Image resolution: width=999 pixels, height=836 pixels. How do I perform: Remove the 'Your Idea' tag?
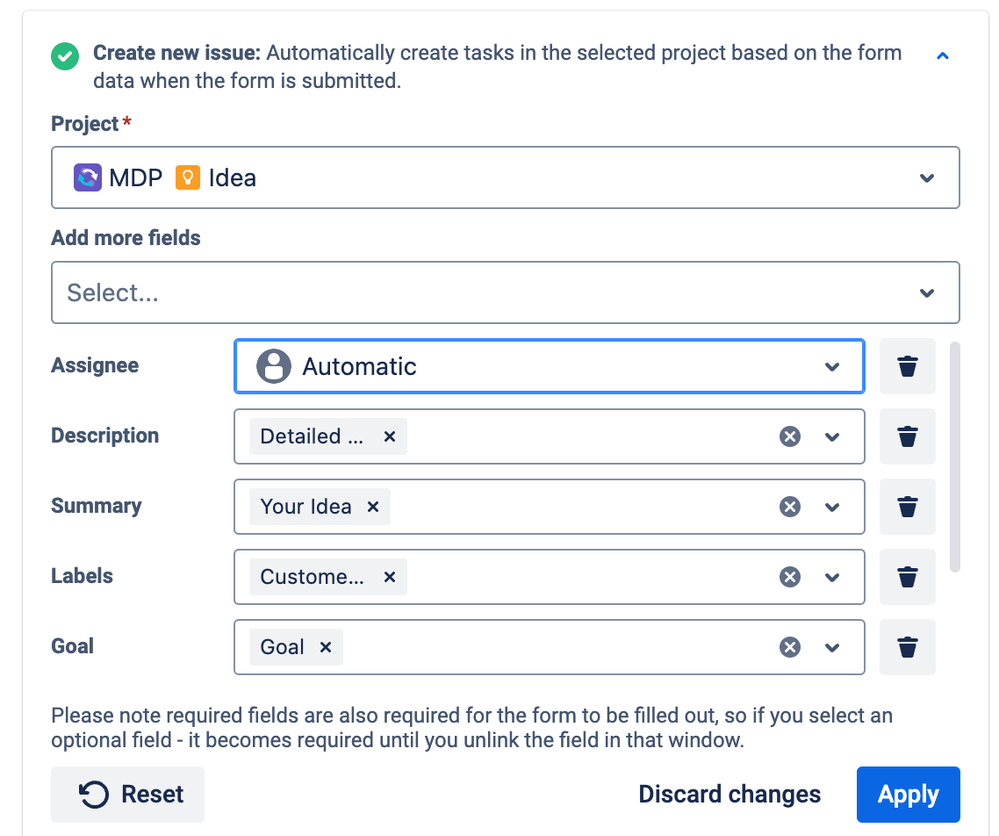[373, 506]
